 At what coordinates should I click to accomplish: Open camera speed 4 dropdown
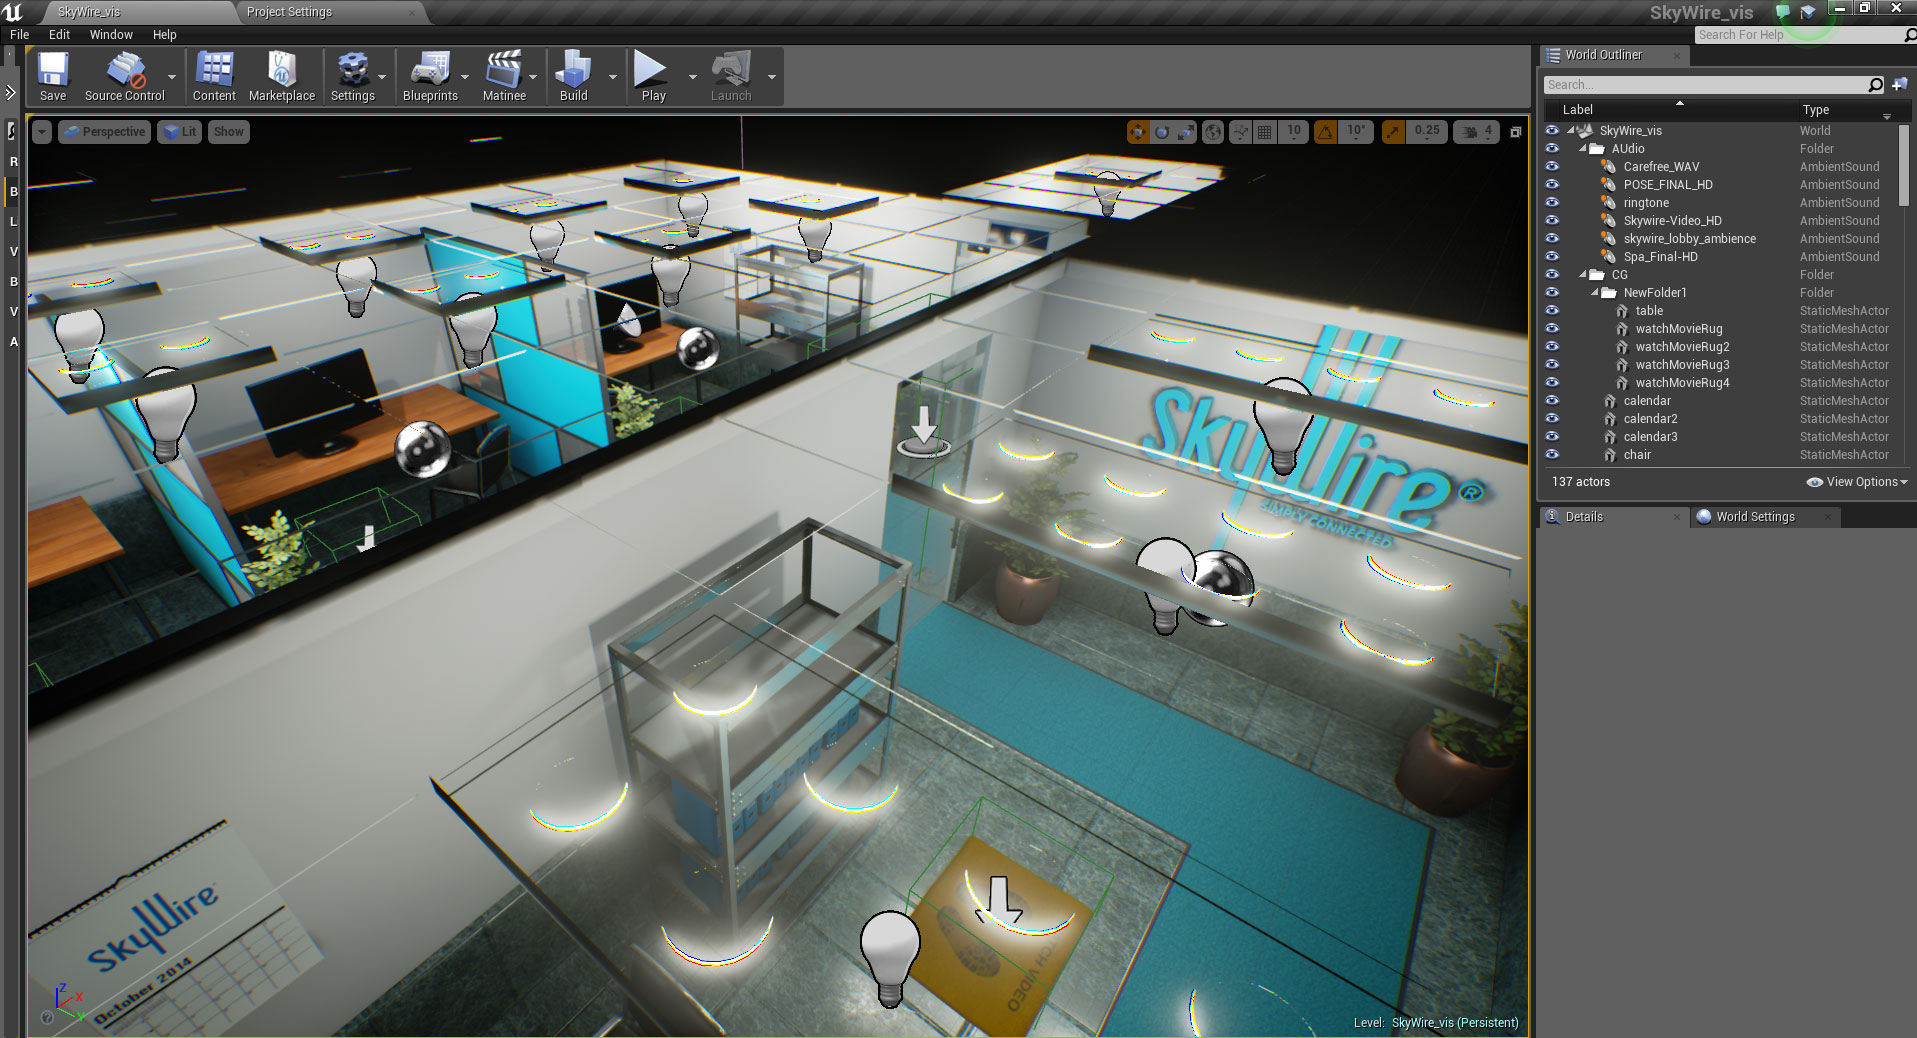point(1476,132)
